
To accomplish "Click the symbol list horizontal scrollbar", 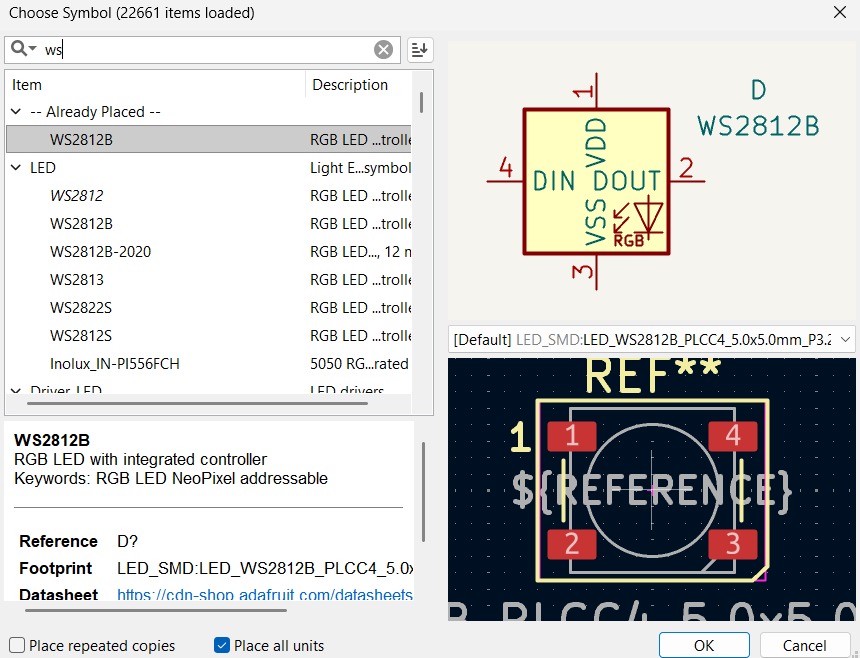I will click(197, 404).
